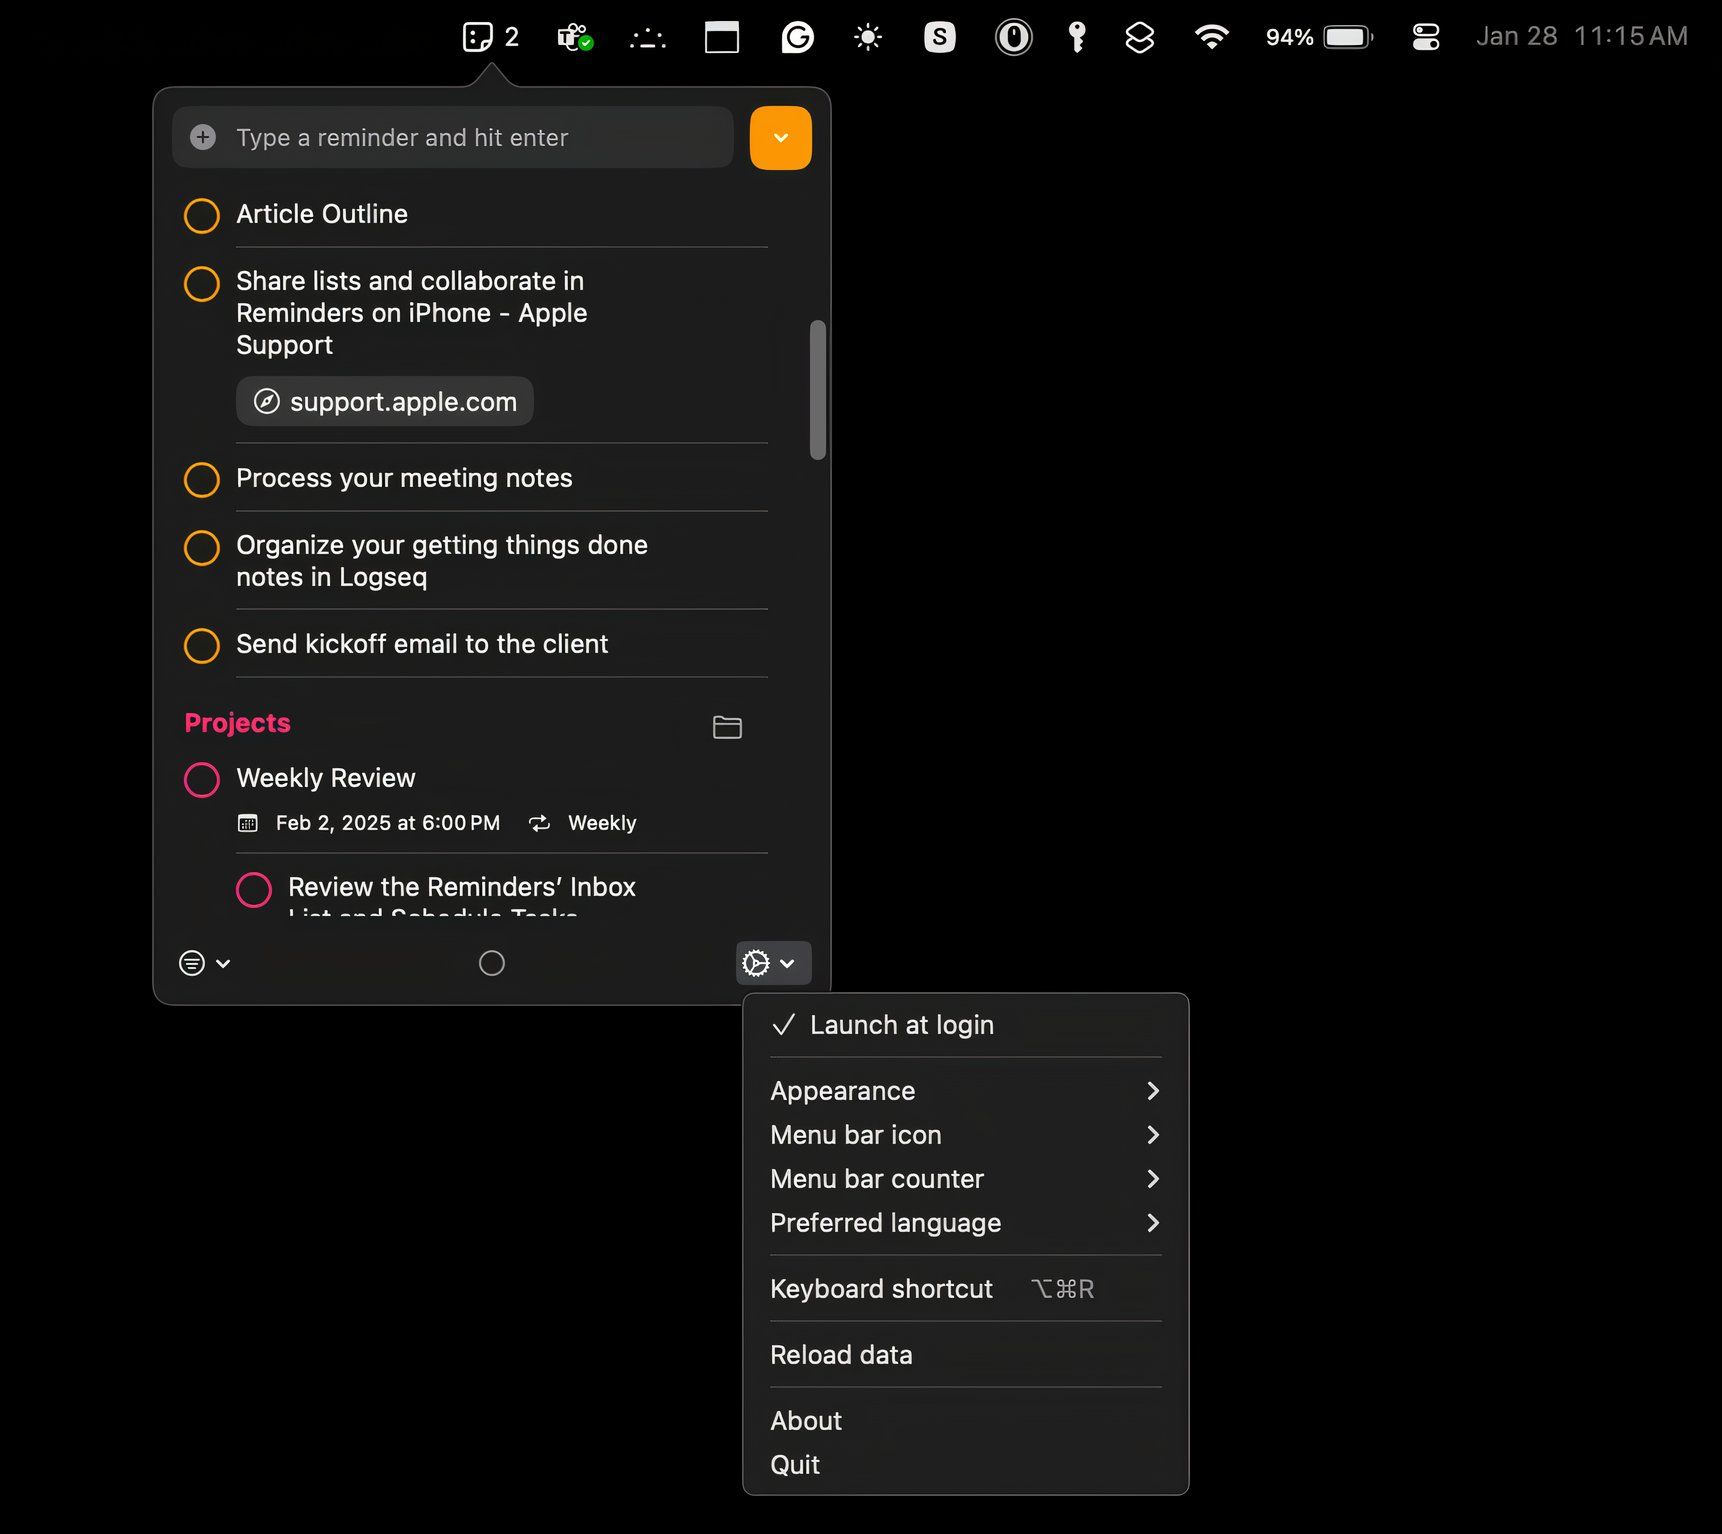Open the Wi-Fi status menu

pos(1211,37)
